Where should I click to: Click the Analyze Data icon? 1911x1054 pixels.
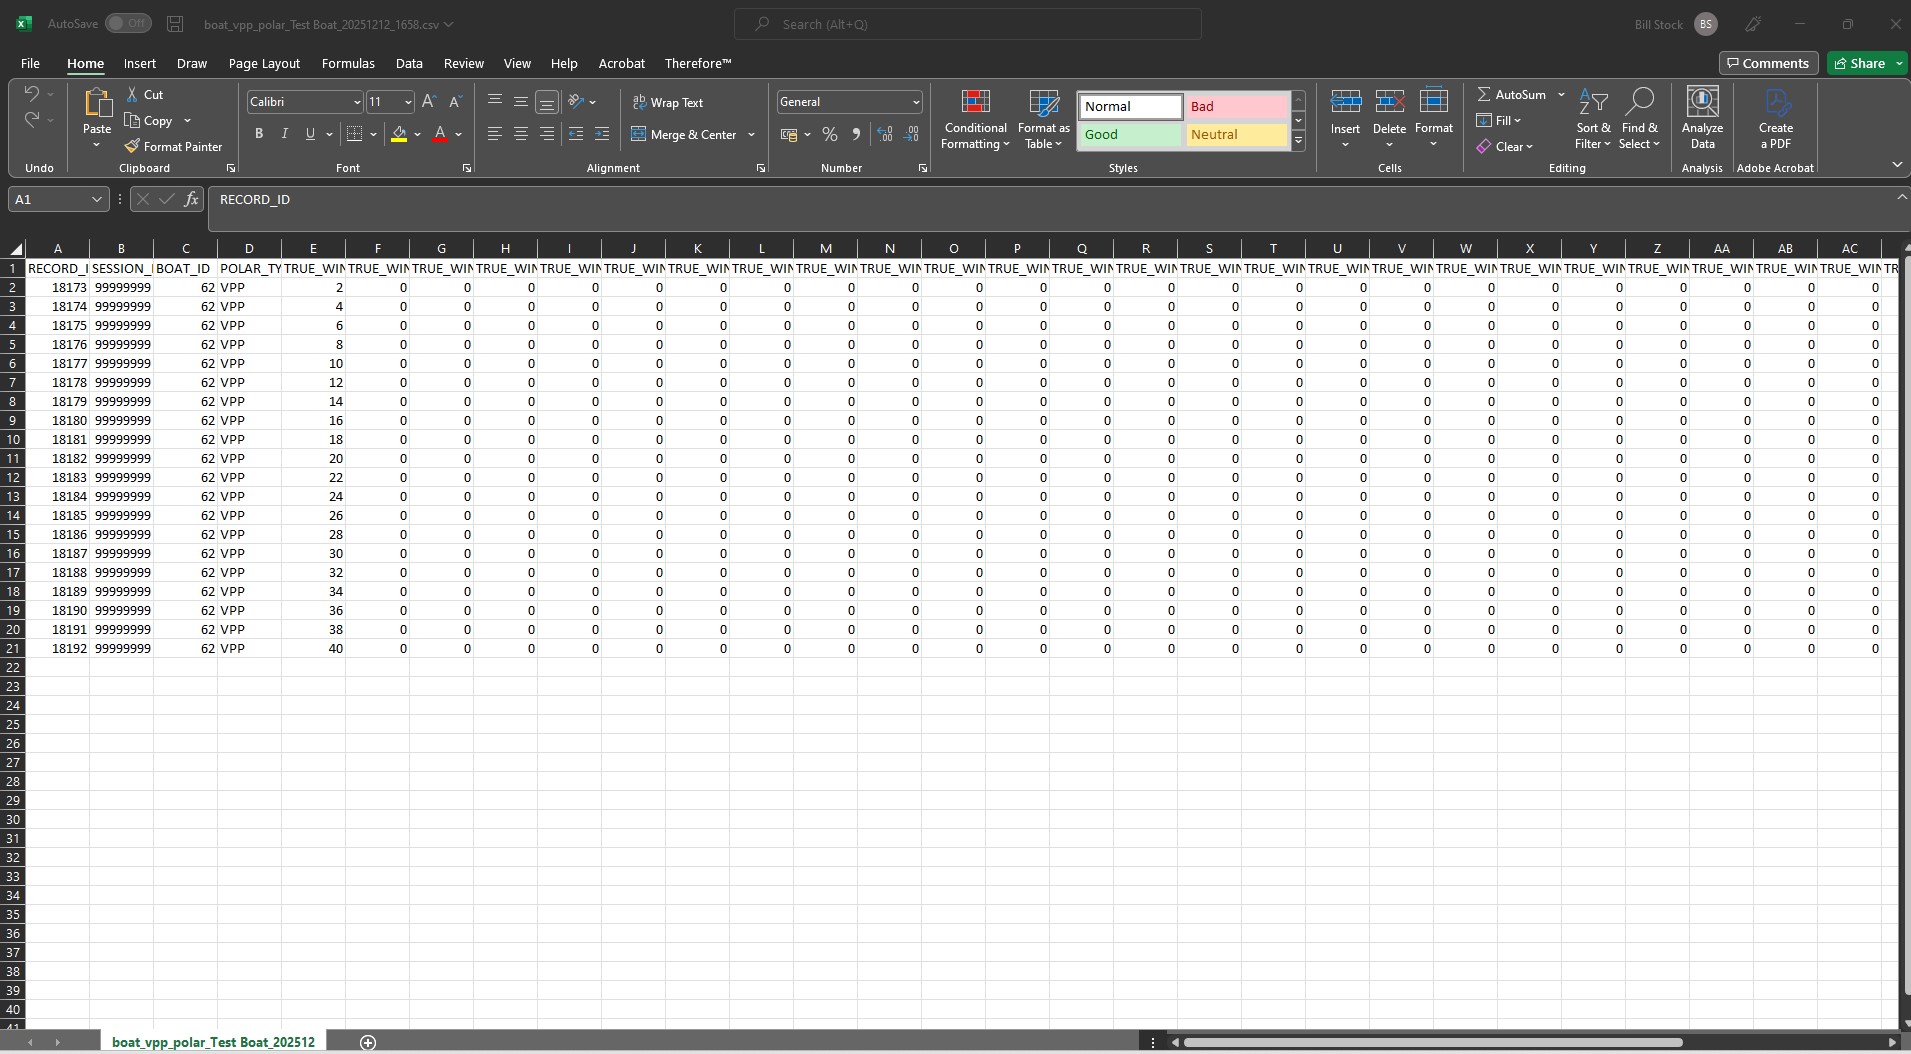pyautogui.click(x=1702, y=103)
